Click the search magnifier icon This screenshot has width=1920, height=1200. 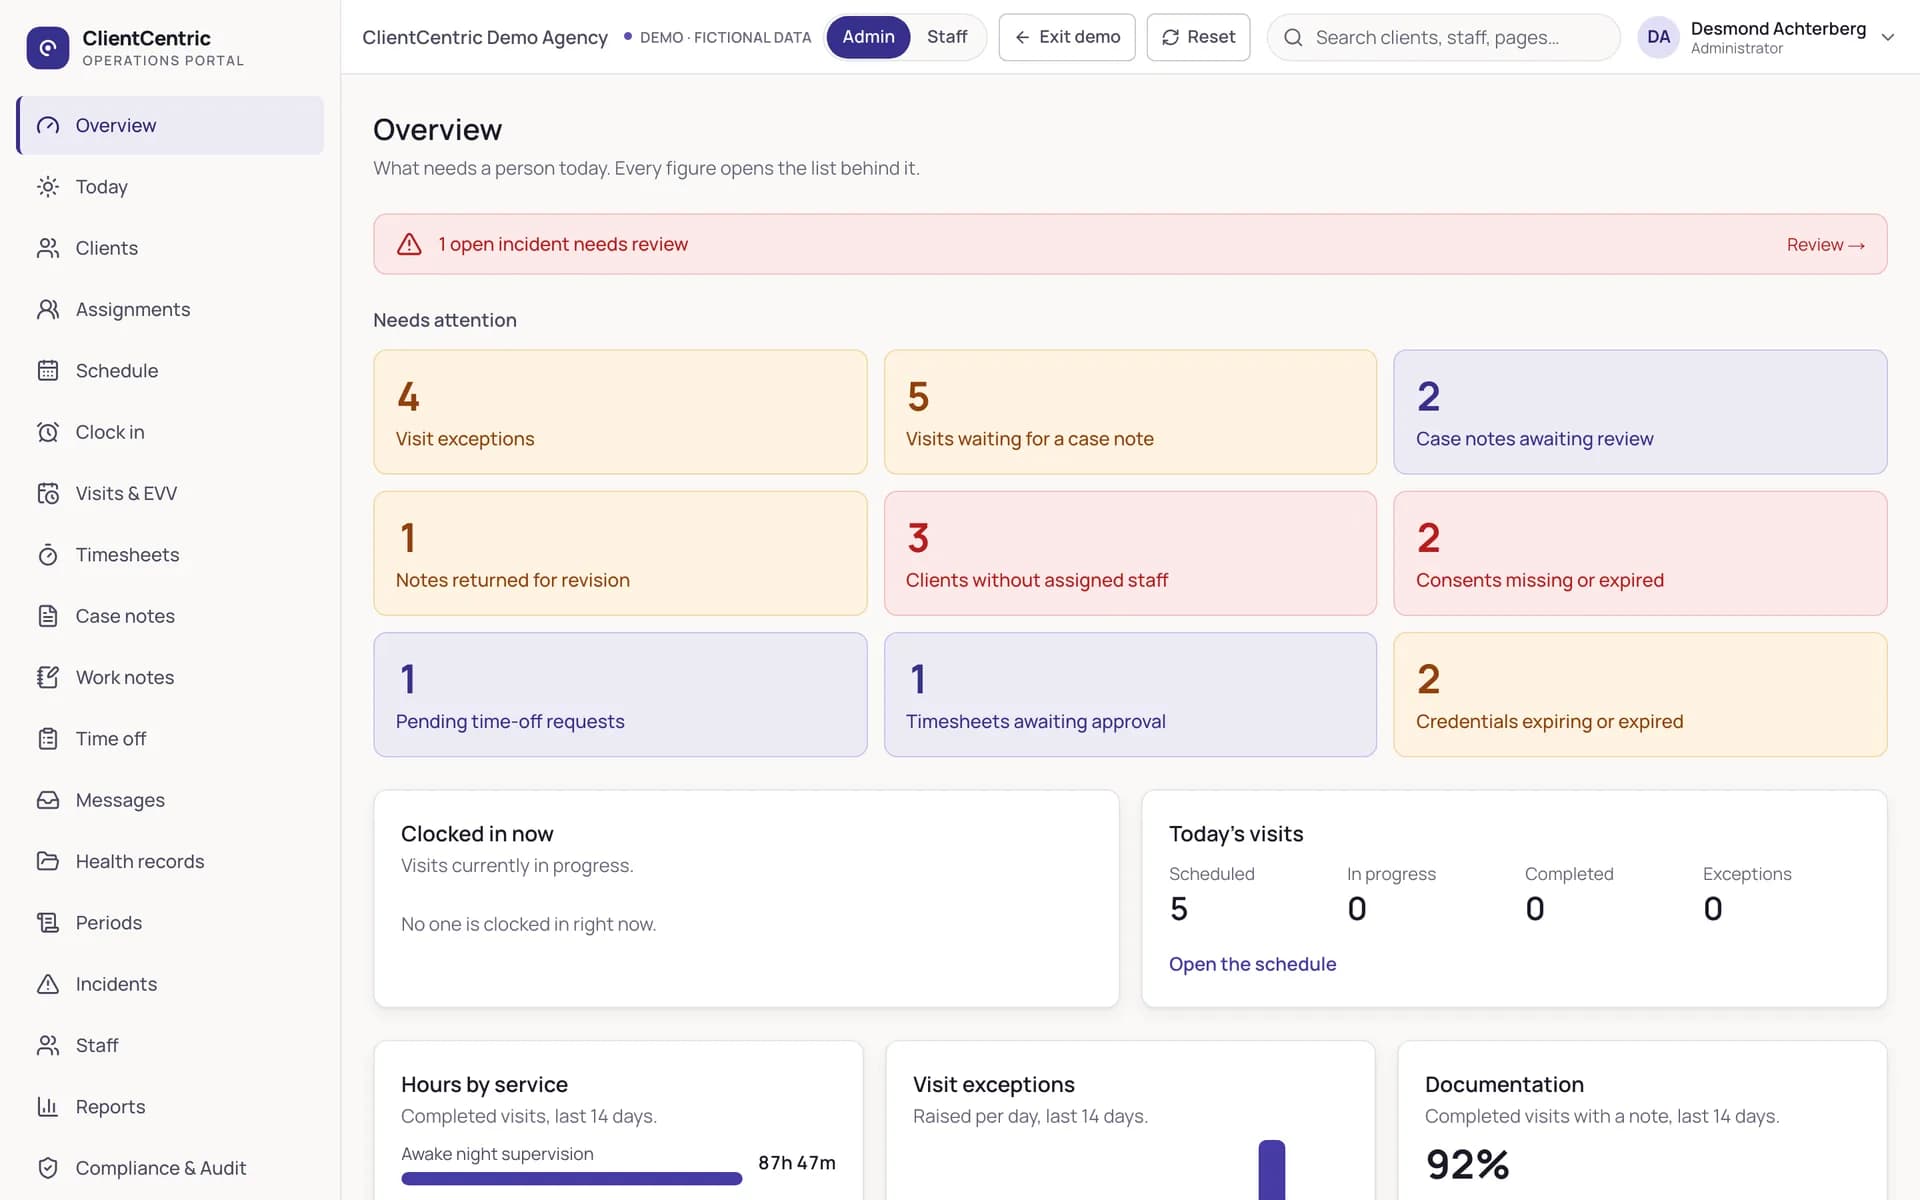pos(1293,37)
